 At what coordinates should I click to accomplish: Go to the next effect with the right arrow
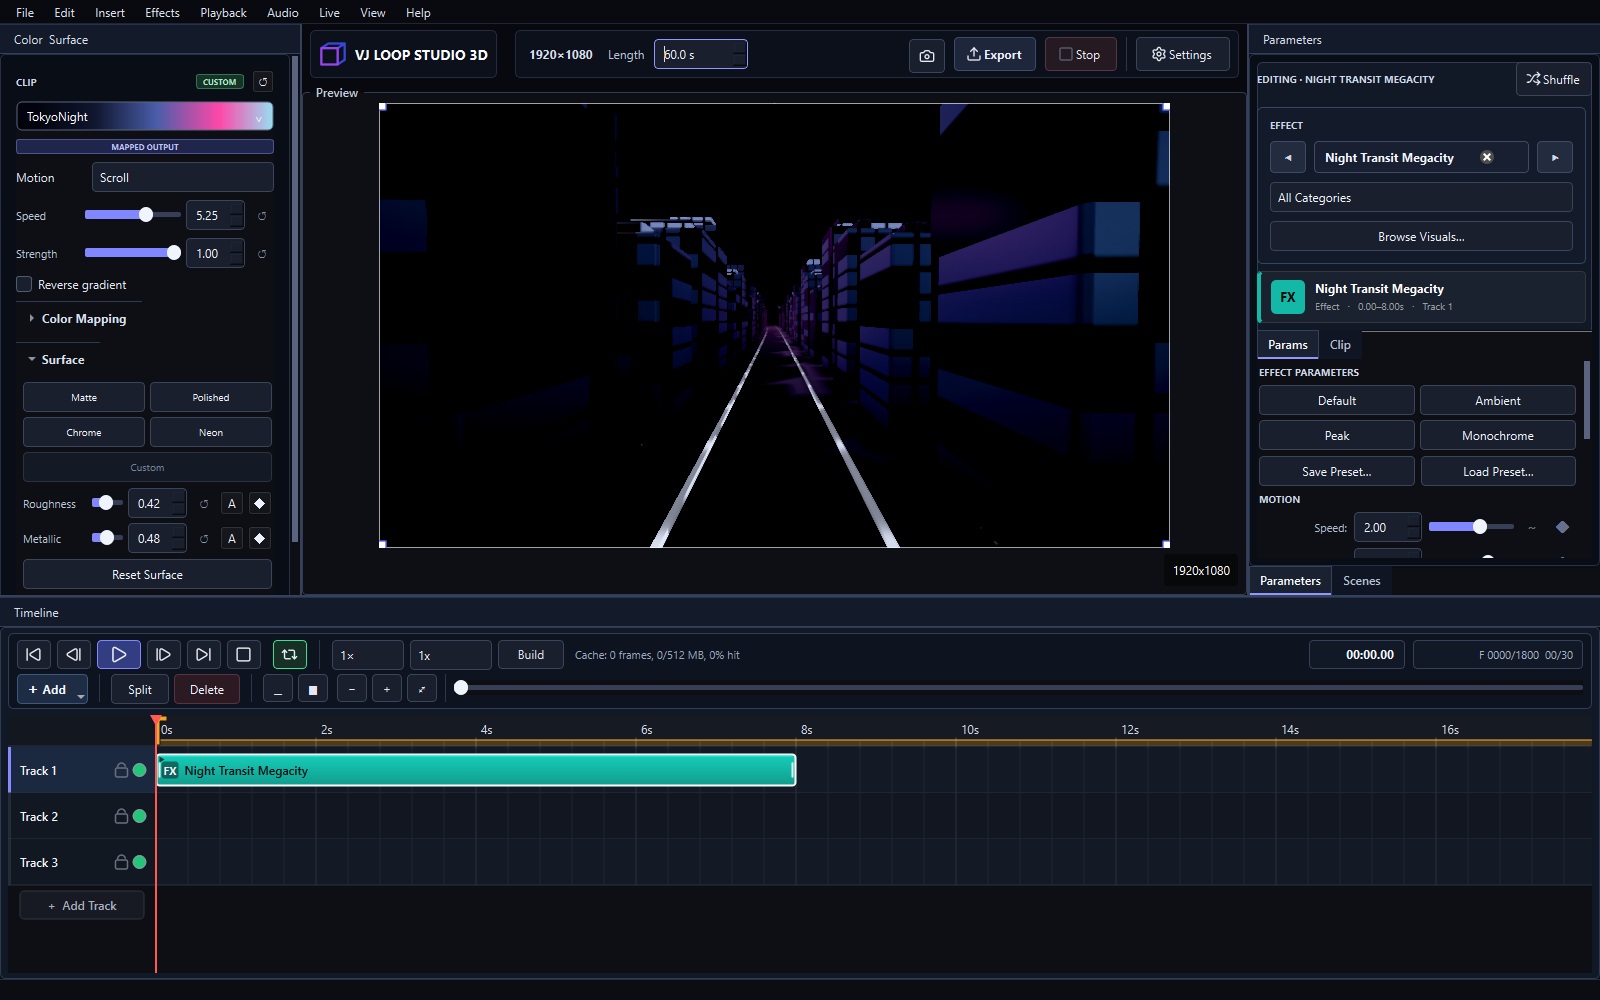[x=1555, y=158]
